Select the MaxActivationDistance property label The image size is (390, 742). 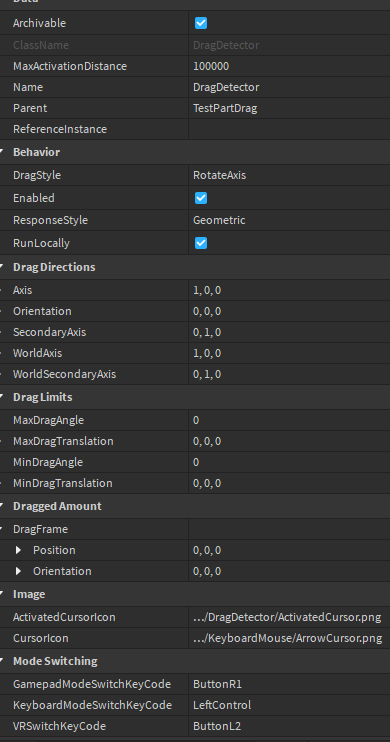(x=70, y=66)
